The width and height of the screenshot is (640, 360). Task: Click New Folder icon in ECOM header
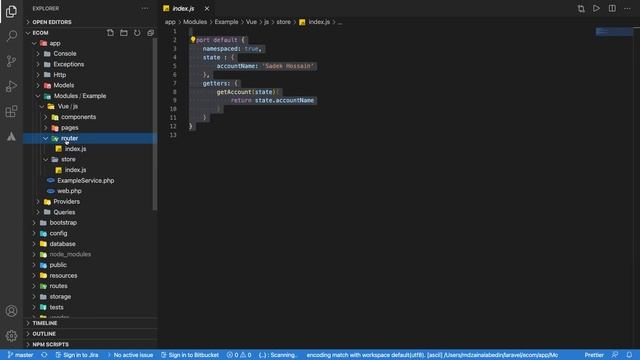(124, 33)
